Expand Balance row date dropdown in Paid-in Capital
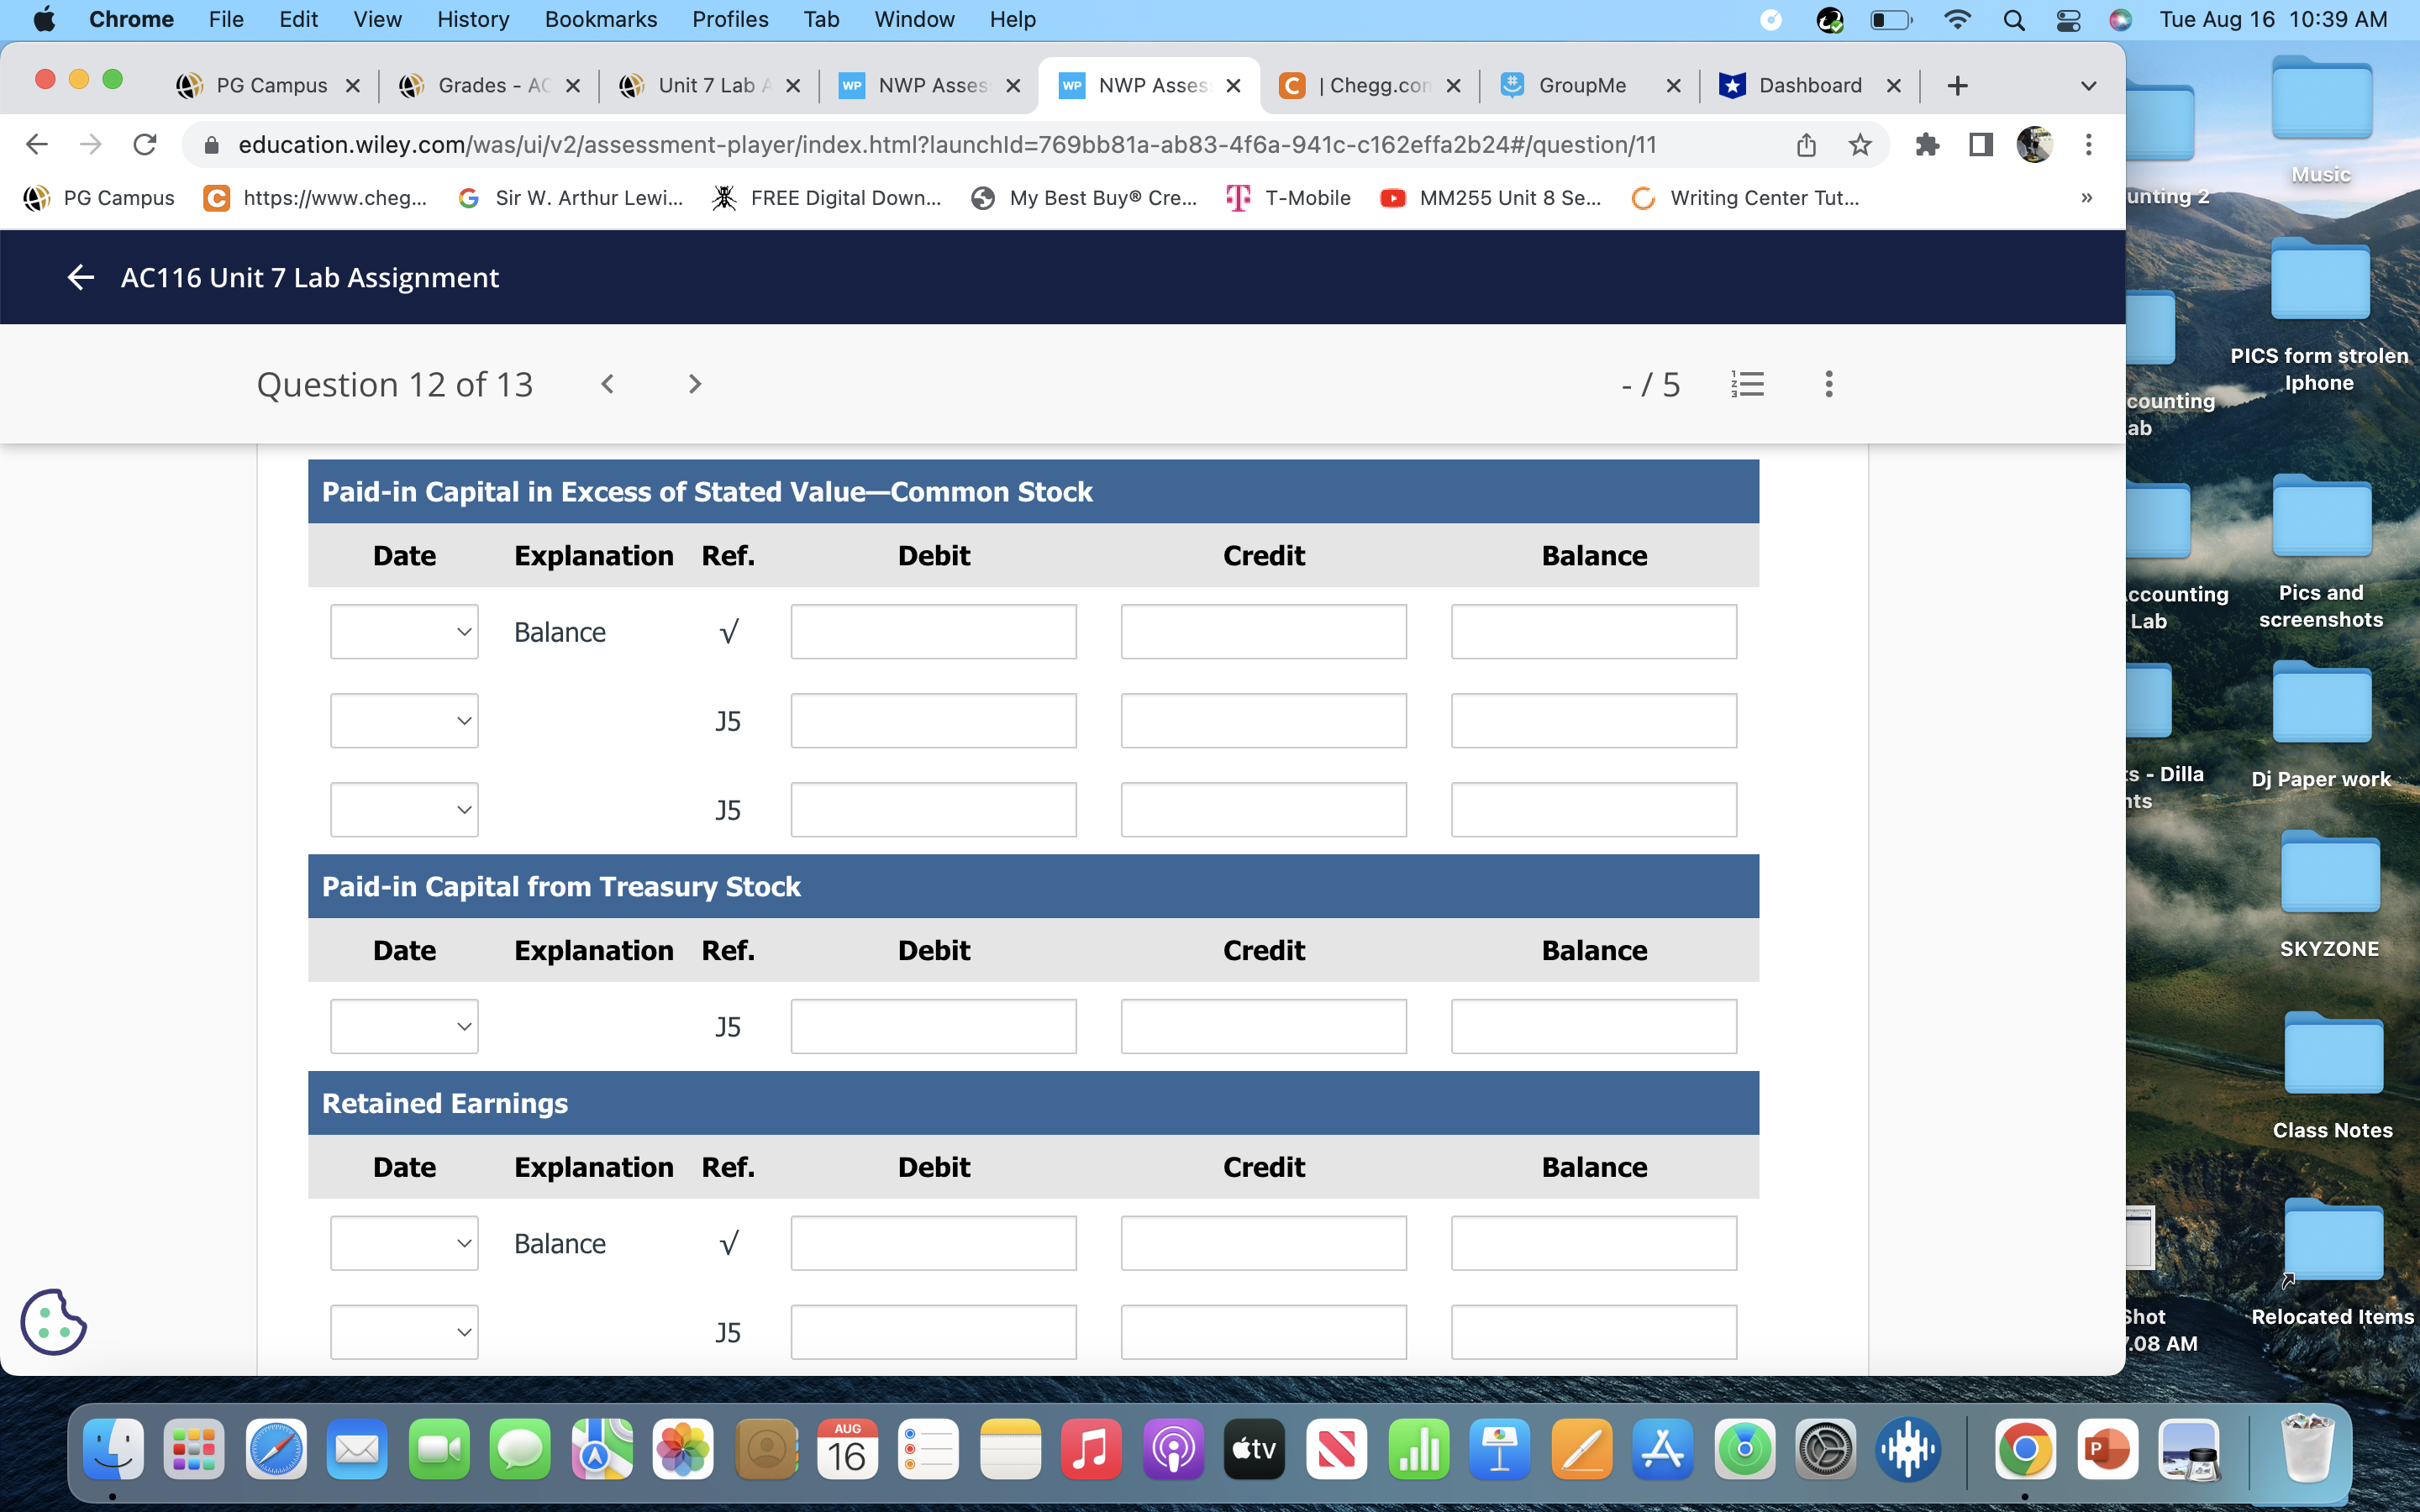Image resolution: width=2420 pixels, height=1512 pixels. coord(404,632)
